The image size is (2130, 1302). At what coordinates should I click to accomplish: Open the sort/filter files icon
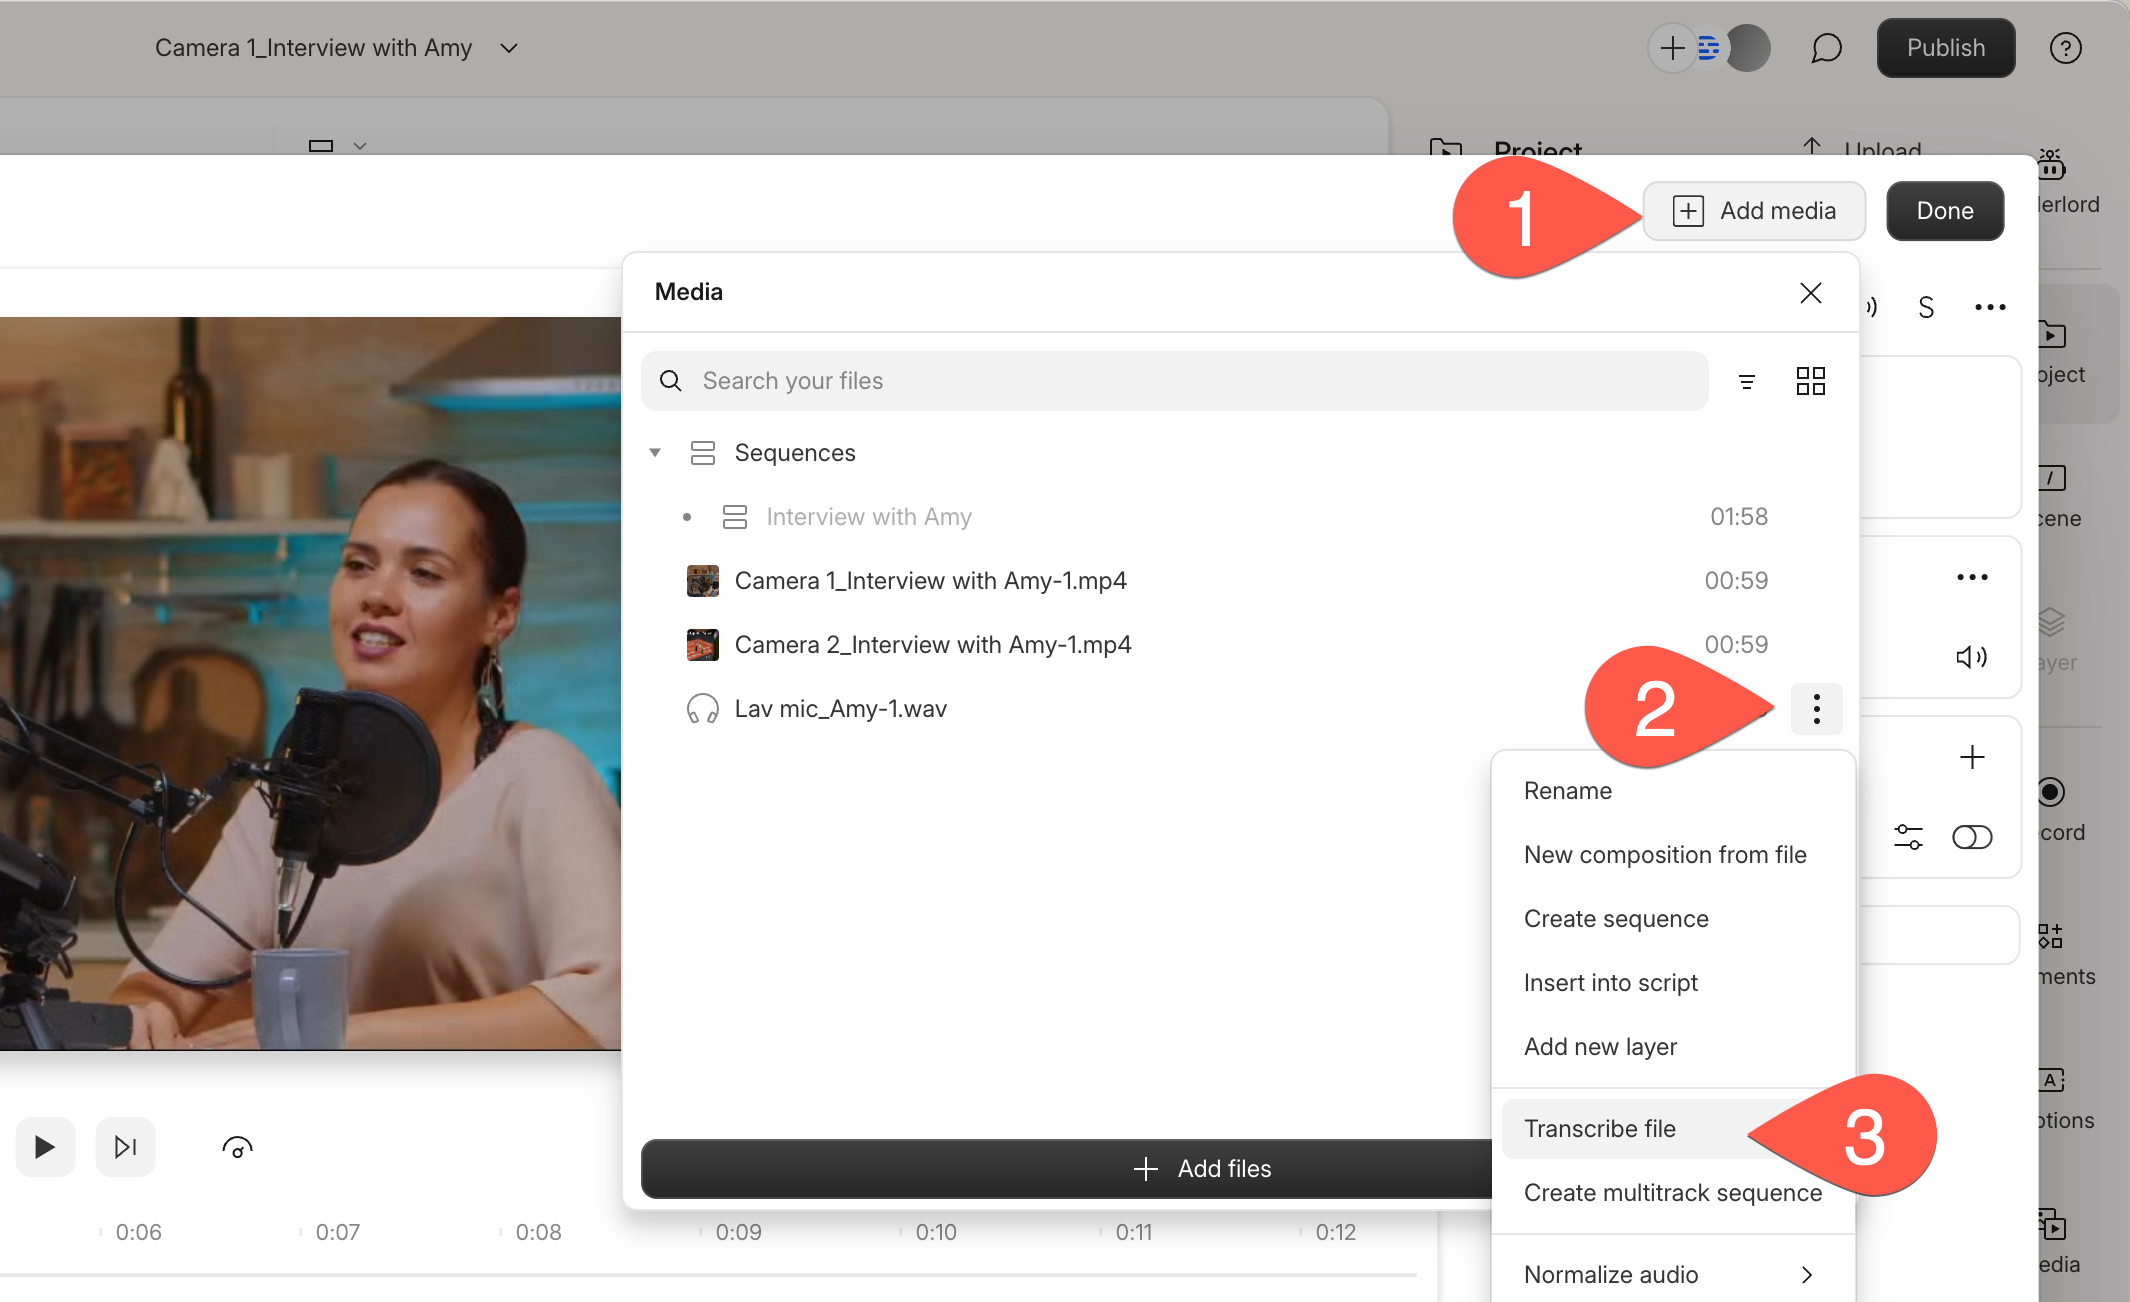(x=1746, y=382)
